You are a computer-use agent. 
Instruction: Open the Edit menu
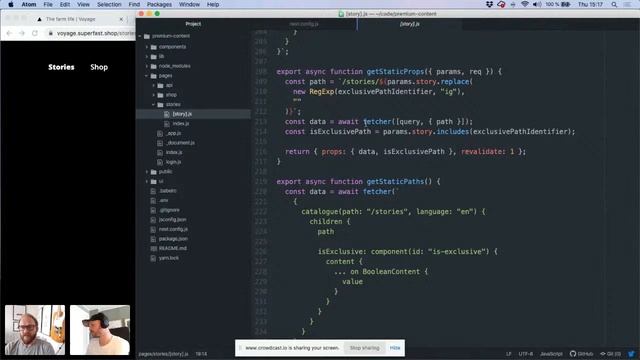[x=64, y=4]
